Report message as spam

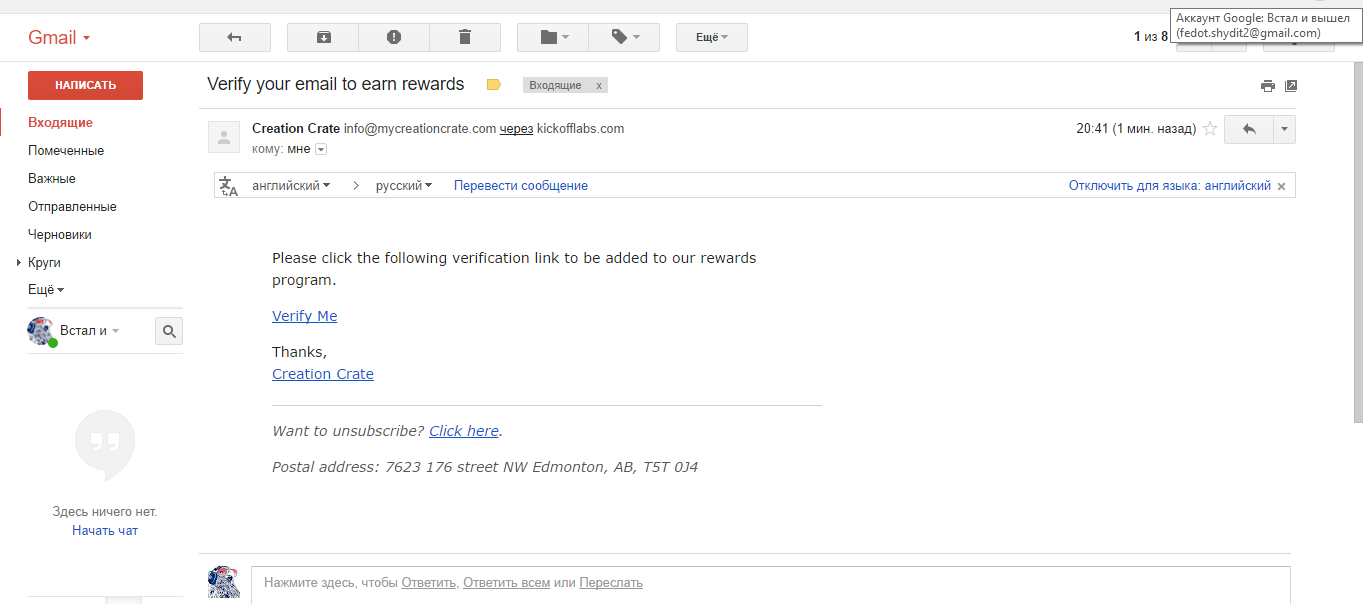394,37
